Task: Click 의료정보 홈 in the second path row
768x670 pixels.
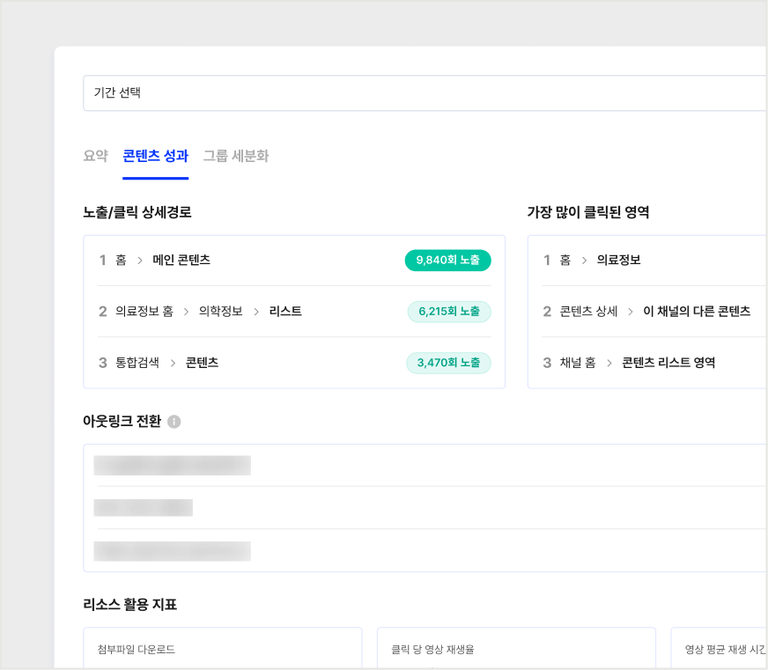Action: [144, 311]
